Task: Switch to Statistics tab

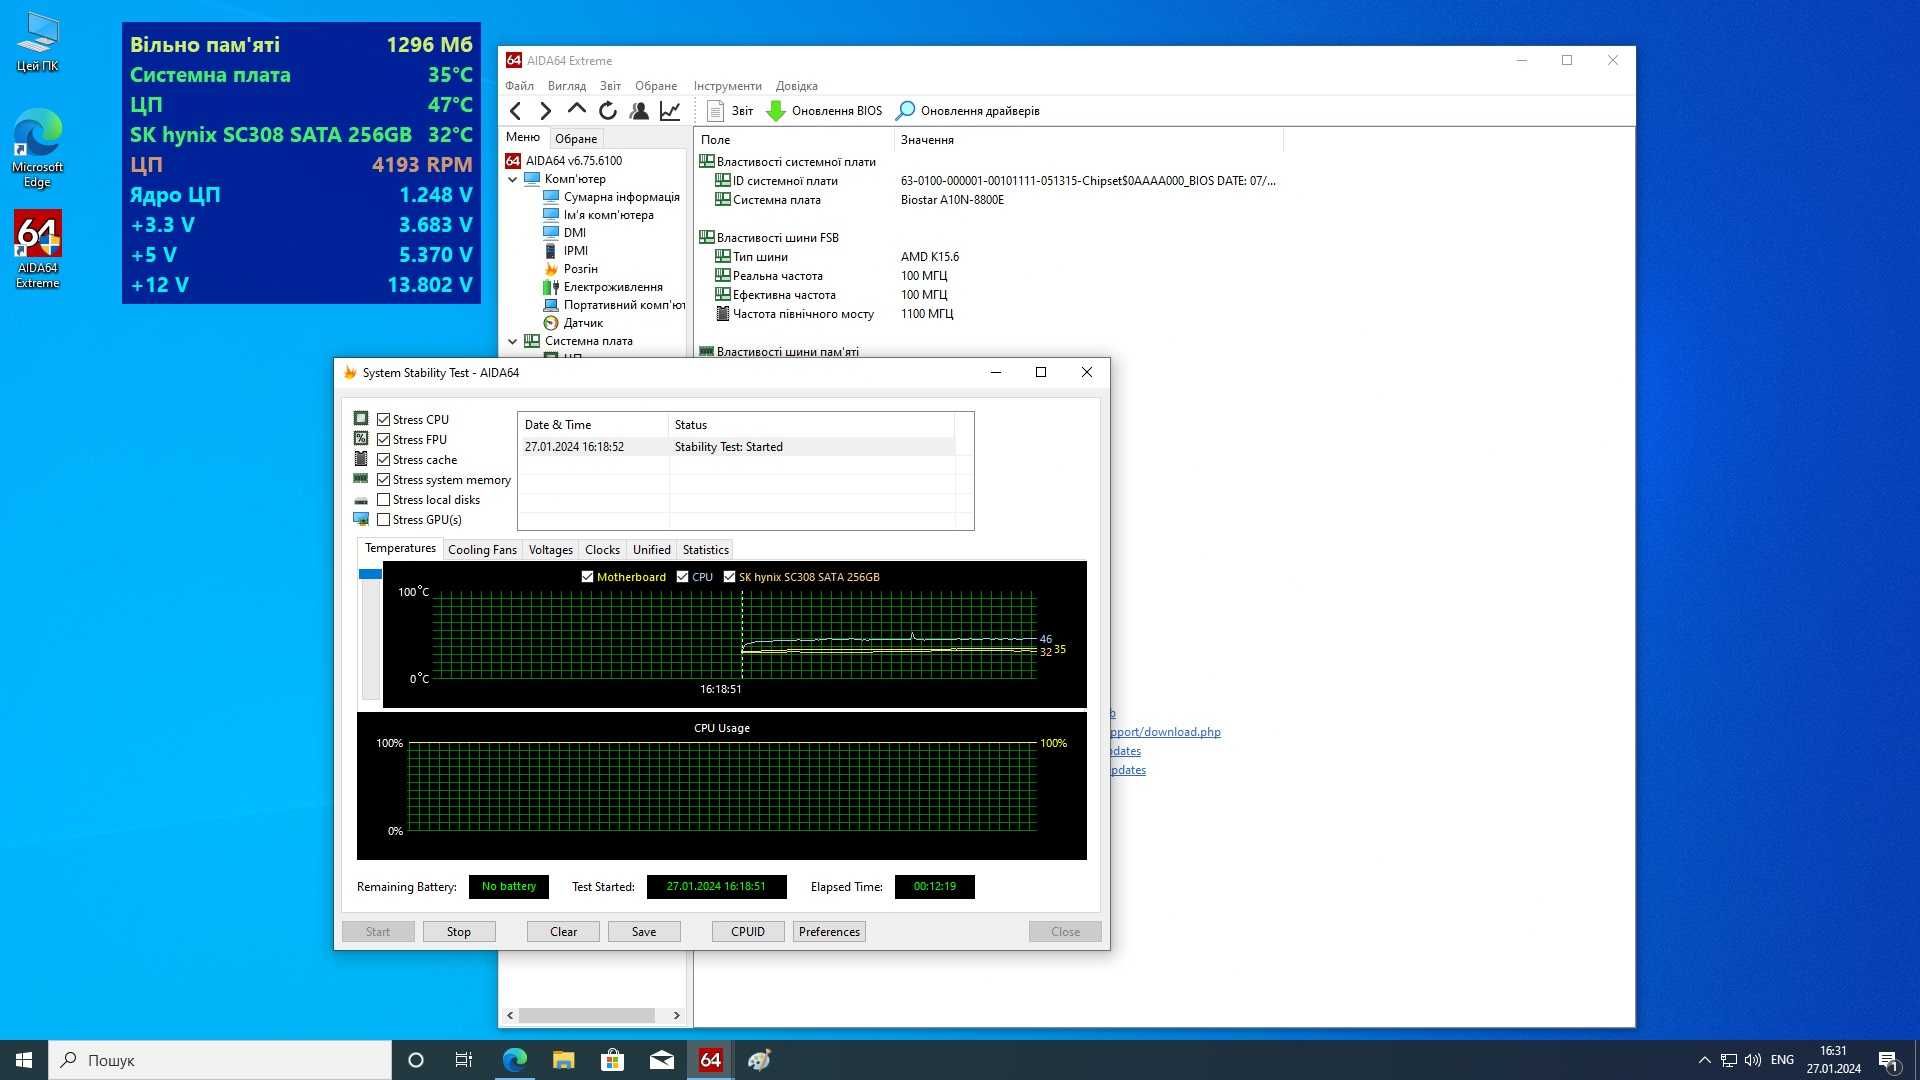Action: tap(705, 550)
